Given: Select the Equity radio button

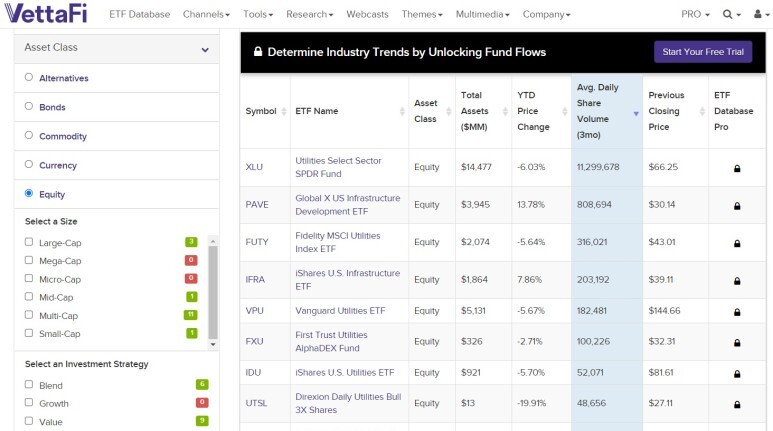Looking at the screenshot, I should [x=29, y=193].
